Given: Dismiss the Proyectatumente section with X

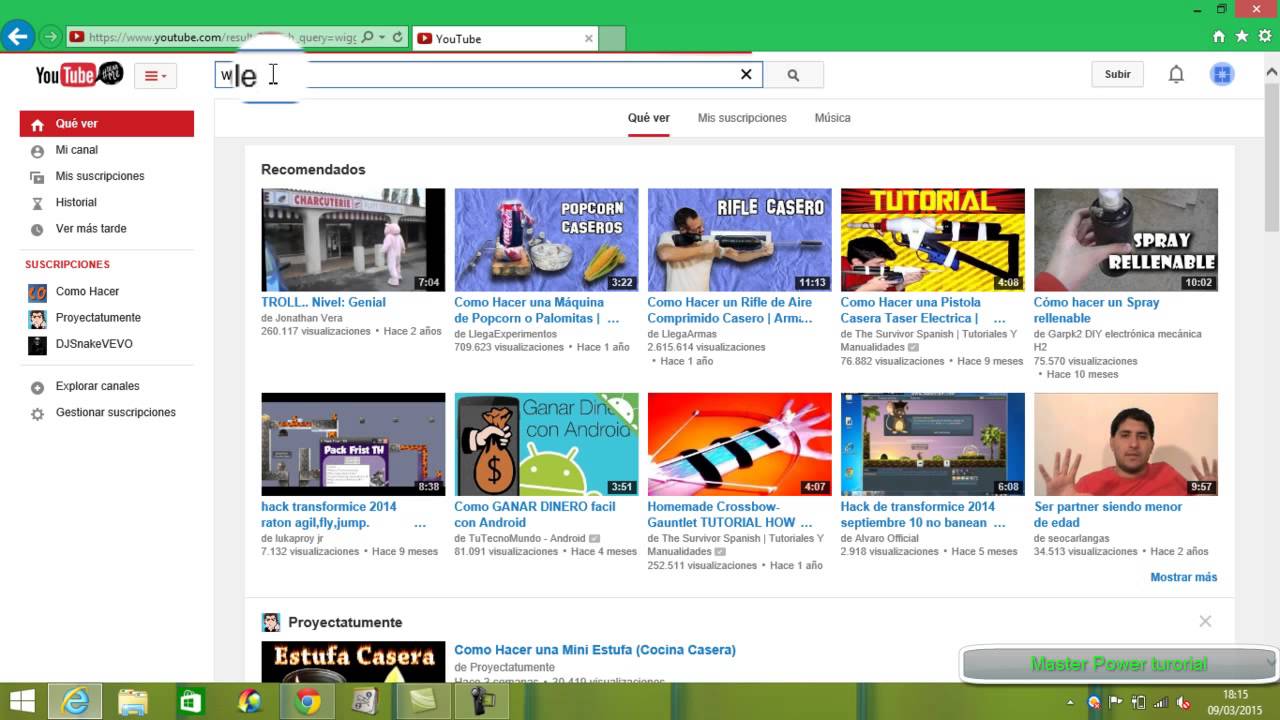Looking at the screenshot, I should click(1205, 621).
